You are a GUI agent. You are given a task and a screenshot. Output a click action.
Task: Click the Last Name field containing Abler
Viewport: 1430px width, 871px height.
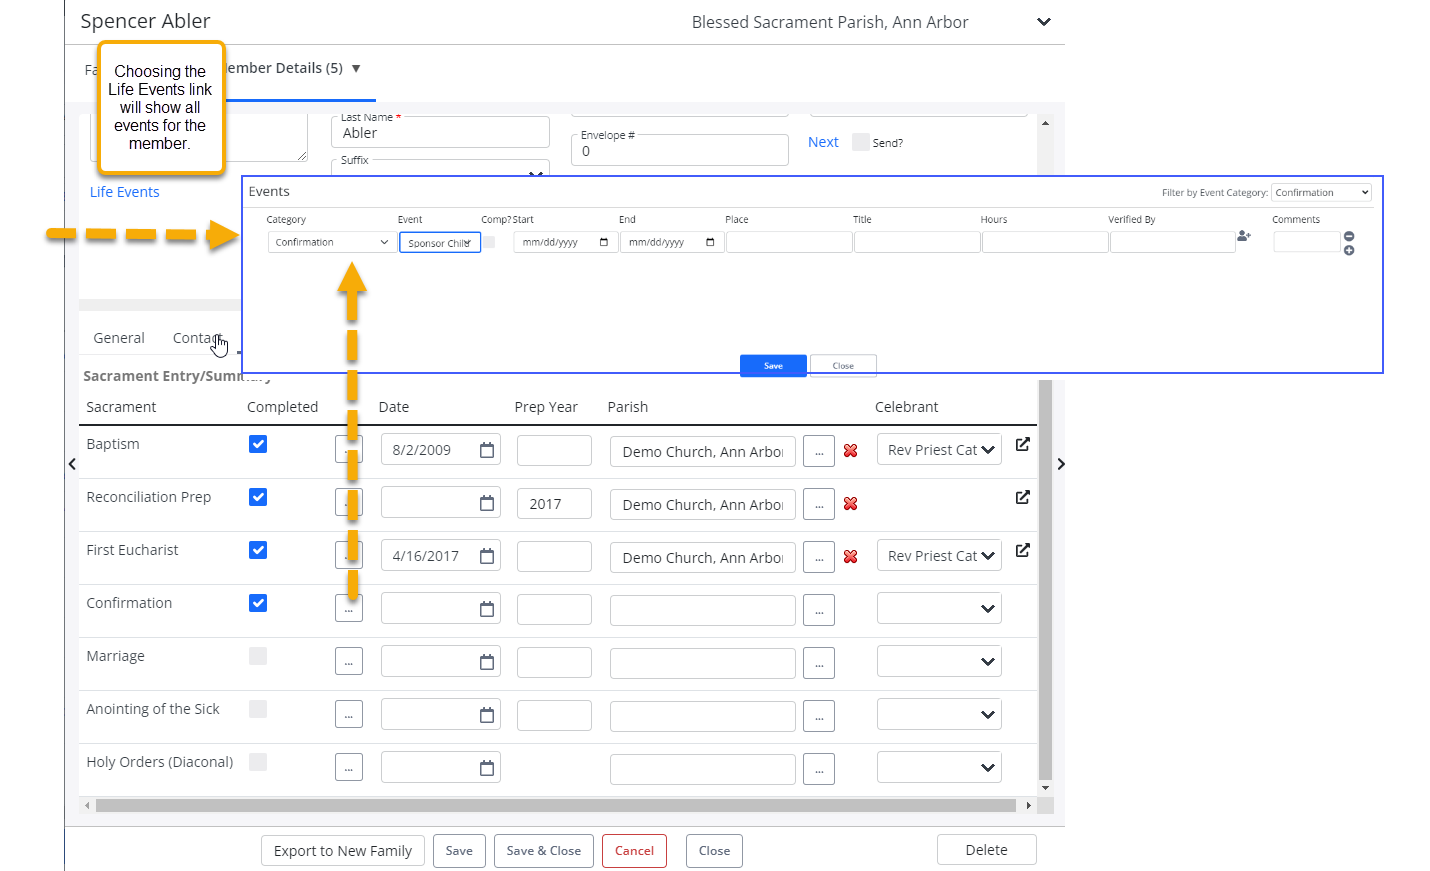pos(440,132)
